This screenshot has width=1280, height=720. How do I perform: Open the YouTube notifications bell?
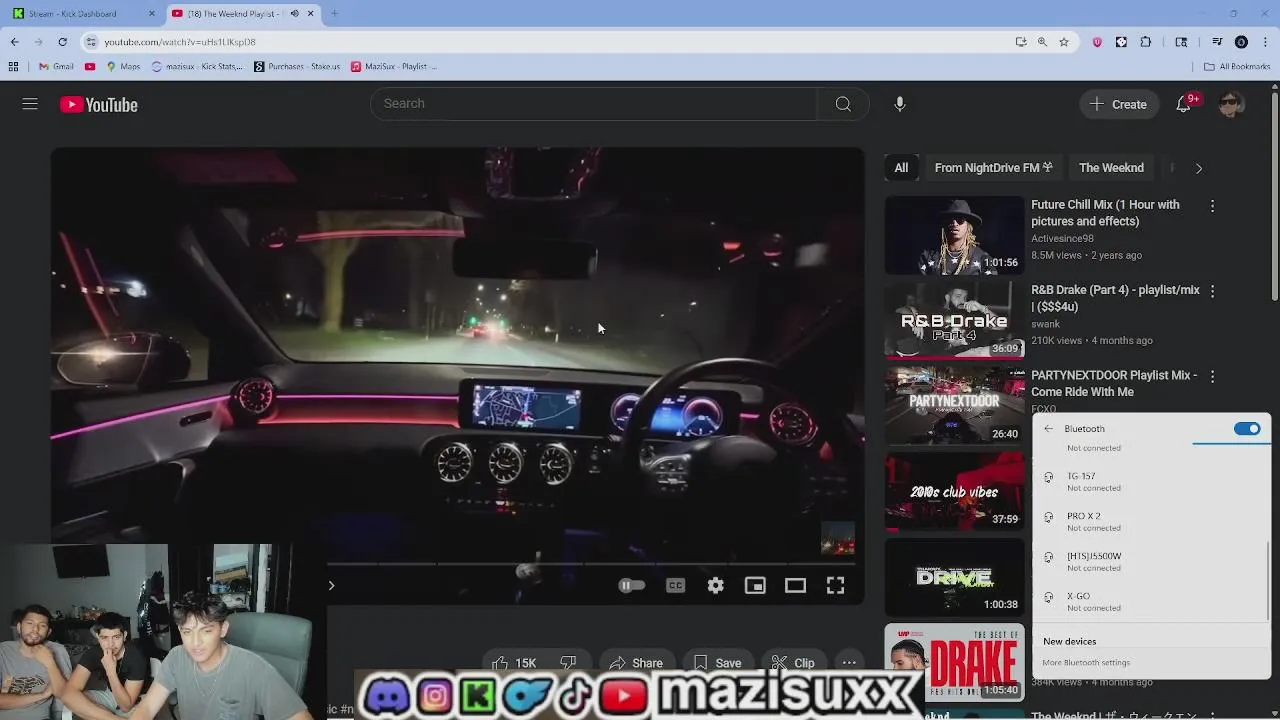(1183, 104)
